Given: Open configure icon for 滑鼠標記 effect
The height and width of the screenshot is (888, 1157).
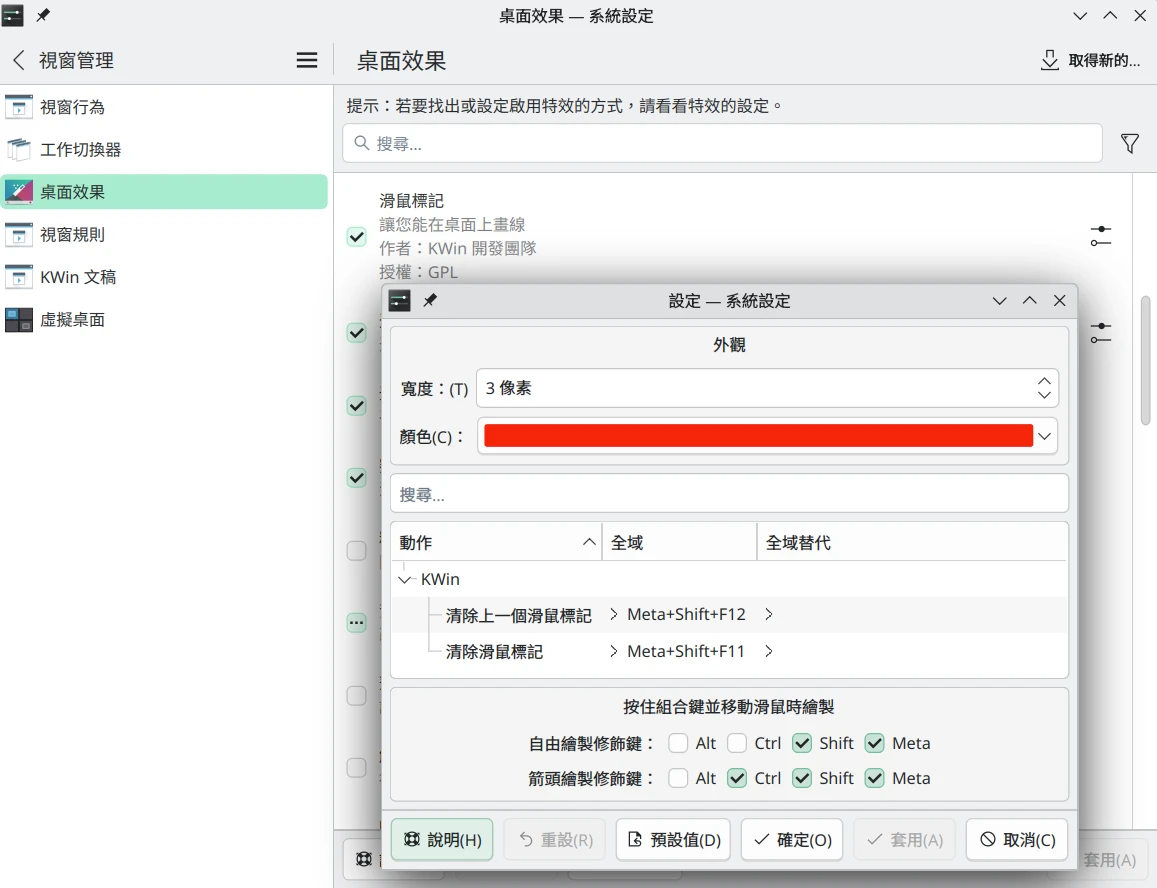Looking at the screenshot, I should 1100,237.
